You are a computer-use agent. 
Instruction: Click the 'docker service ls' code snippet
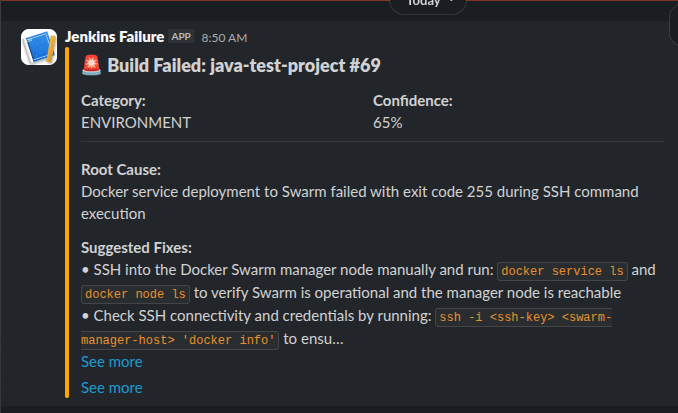[563, 271]
